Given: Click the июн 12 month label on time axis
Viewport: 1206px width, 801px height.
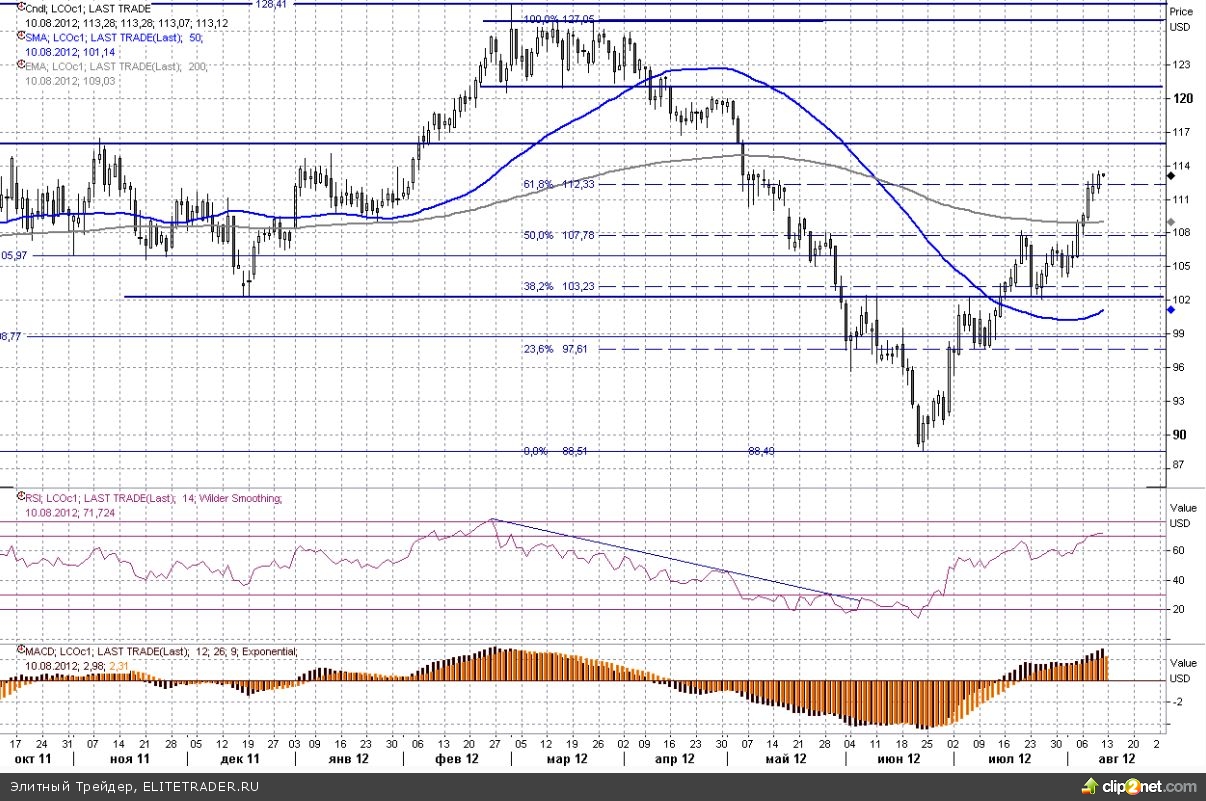Looking at the screenshot, I should tap(897, 760).
